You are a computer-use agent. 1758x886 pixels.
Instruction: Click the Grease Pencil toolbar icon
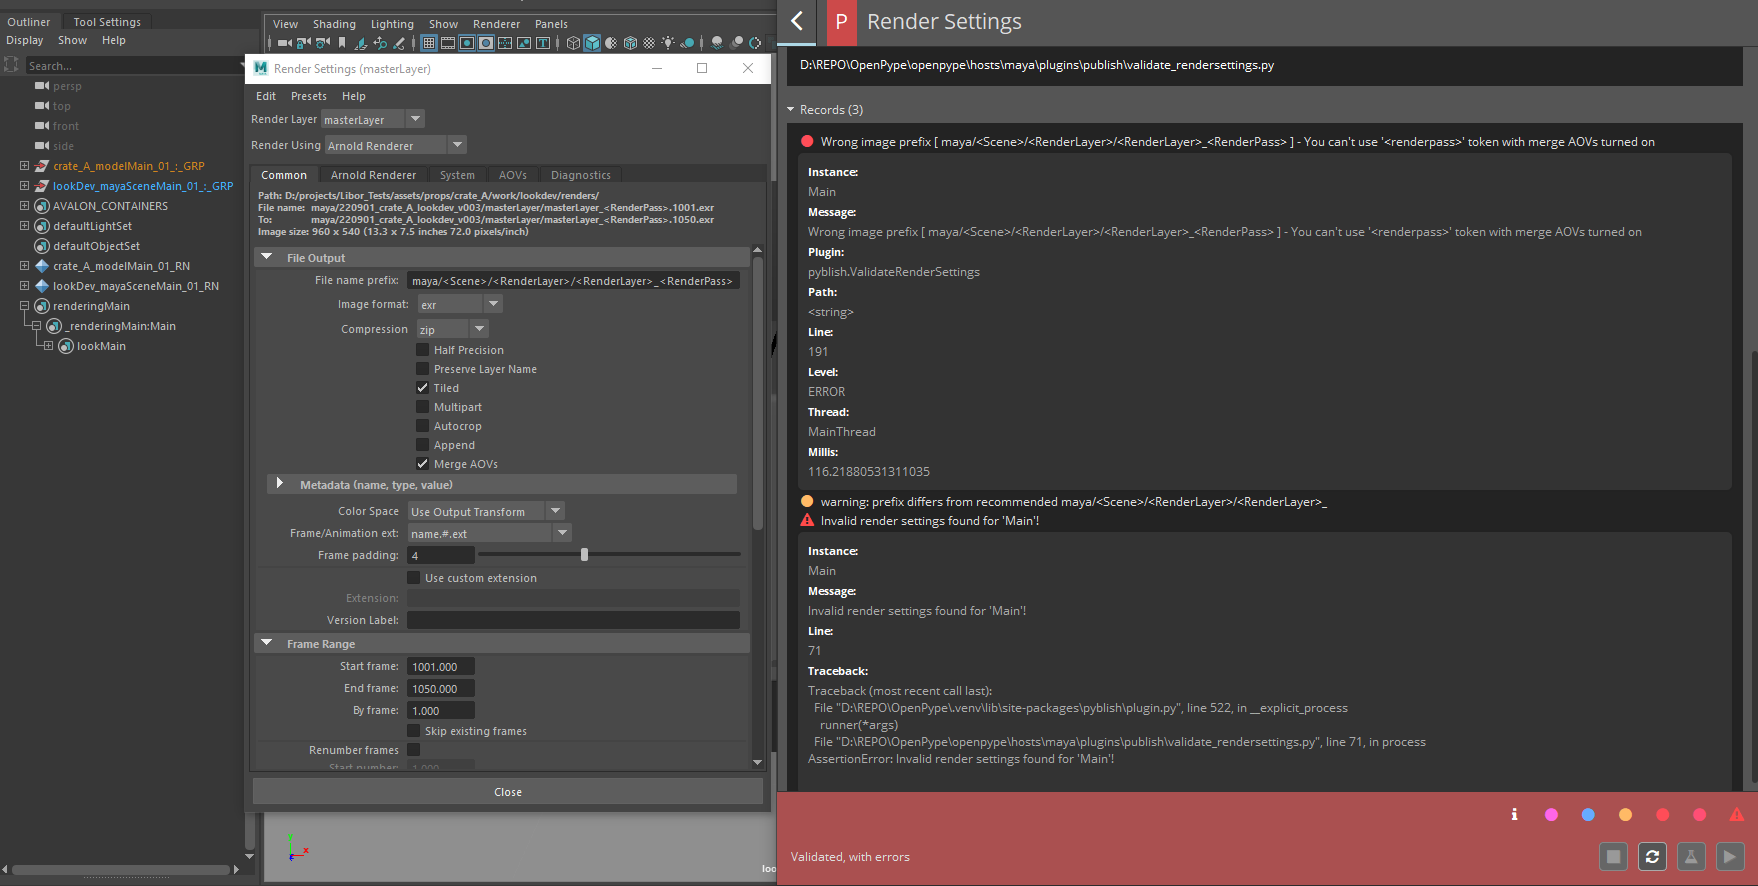(399, 43)
